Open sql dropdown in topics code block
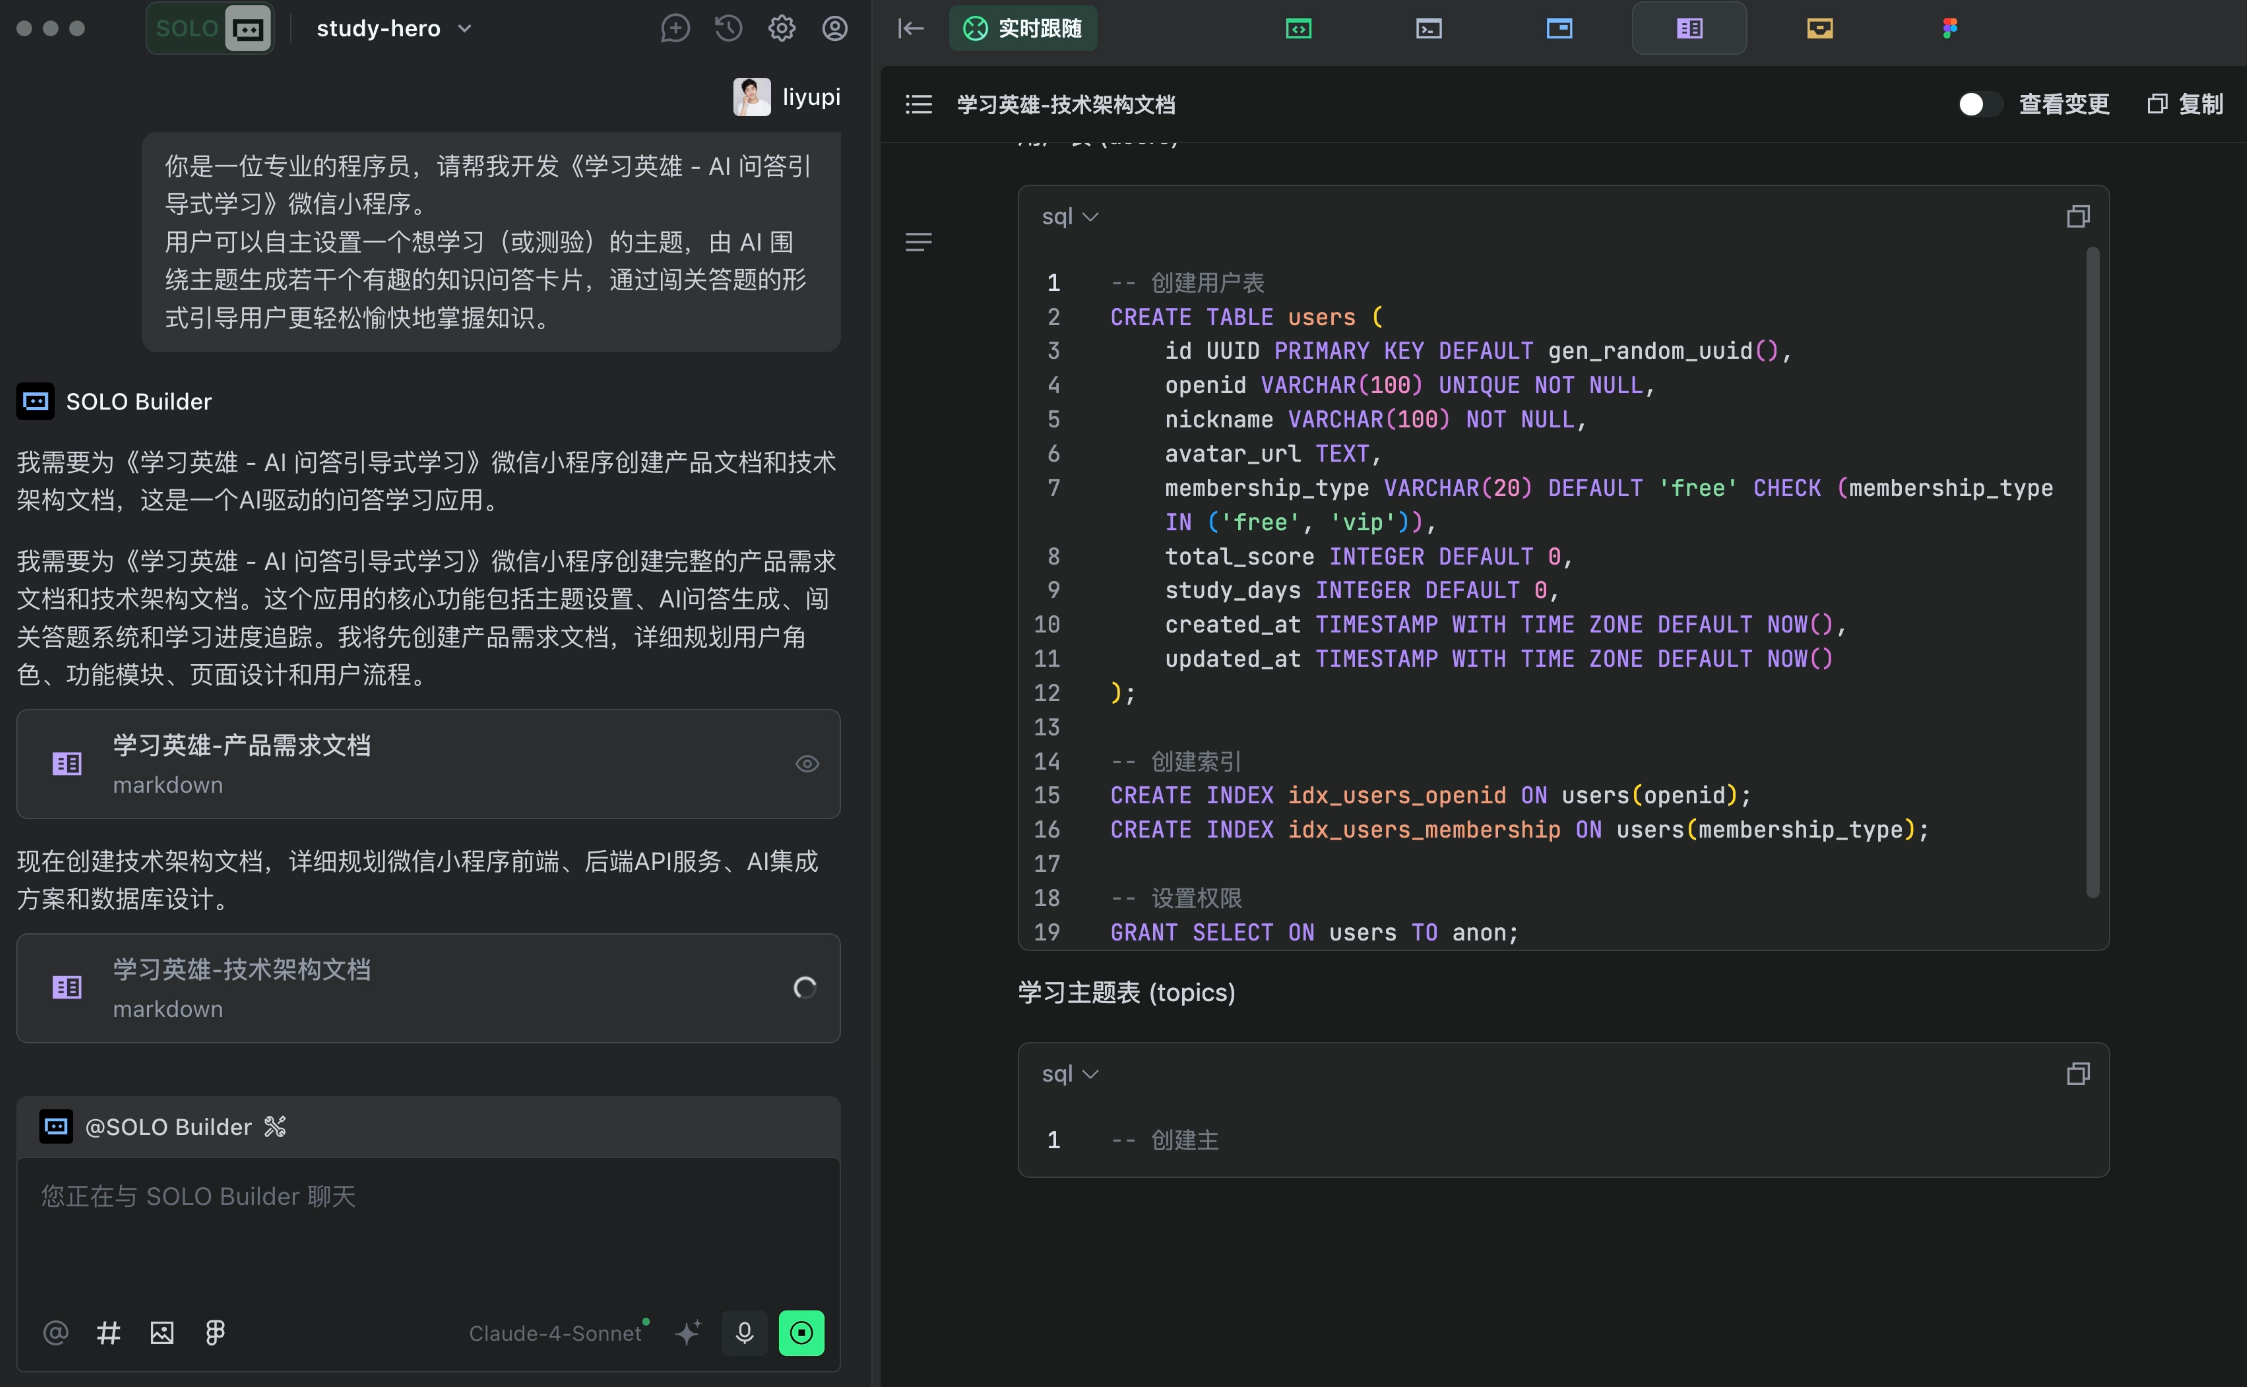Viewport: 2248px width, 1388px height. 1069,1073
